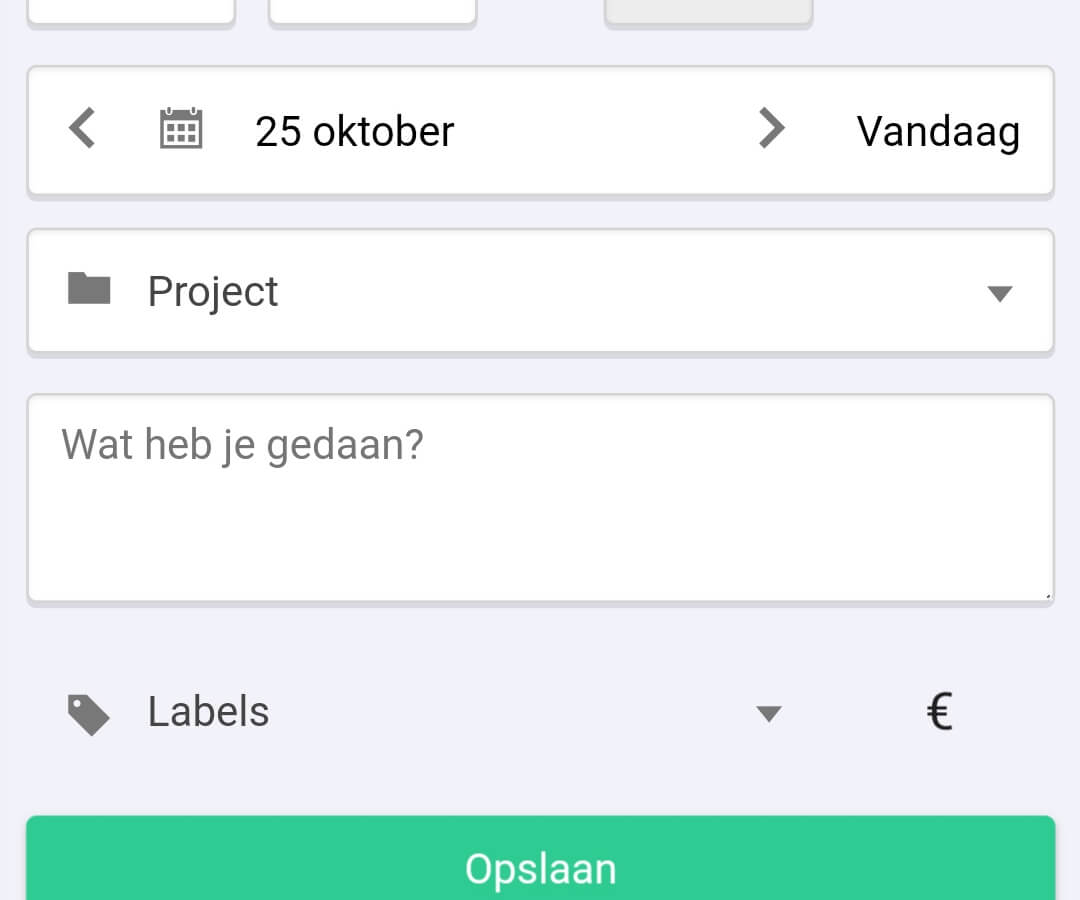Click the second time input box at top
Screen dimensions: 1080x900
tap(373, 12)
